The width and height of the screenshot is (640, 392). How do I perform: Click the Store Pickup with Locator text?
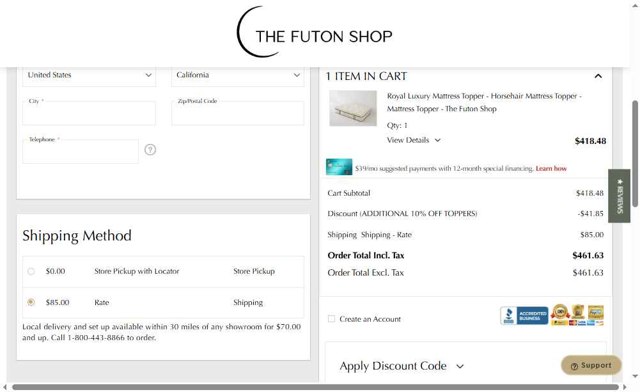pyautogui.click(x=137, y=271)
